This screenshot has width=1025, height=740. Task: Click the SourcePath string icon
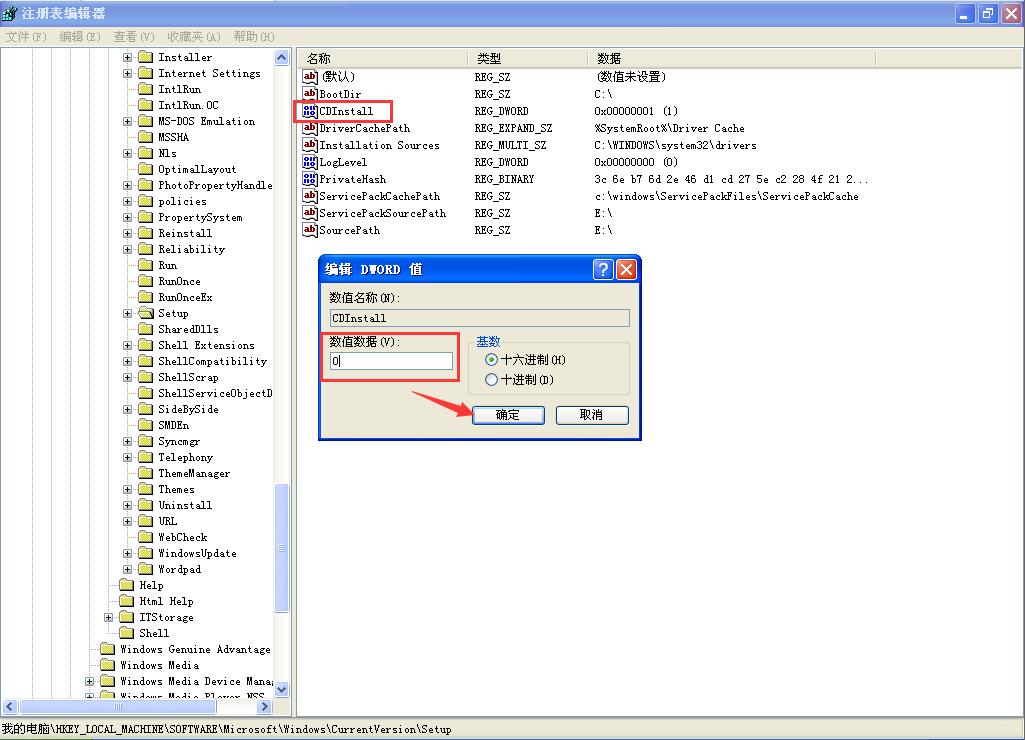[310, 230]
